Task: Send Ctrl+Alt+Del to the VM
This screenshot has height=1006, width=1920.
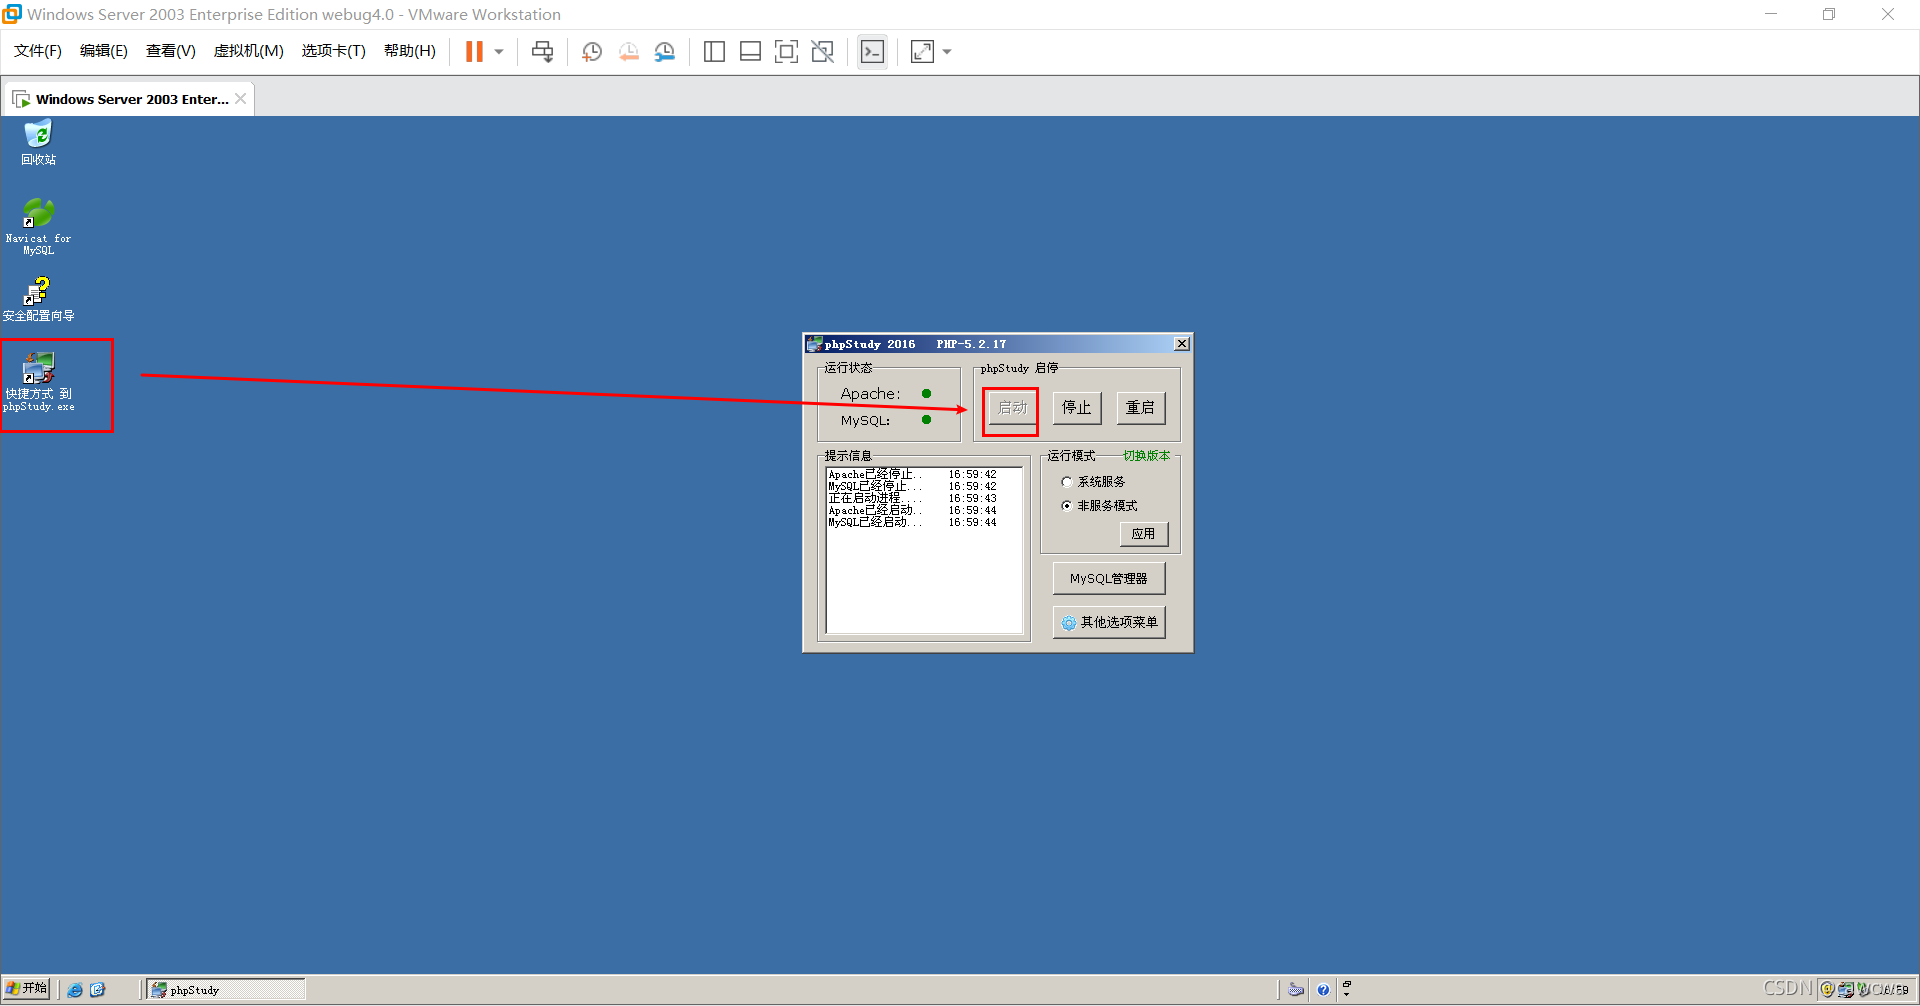Action: pyautogui.click(x=542, y=52)
